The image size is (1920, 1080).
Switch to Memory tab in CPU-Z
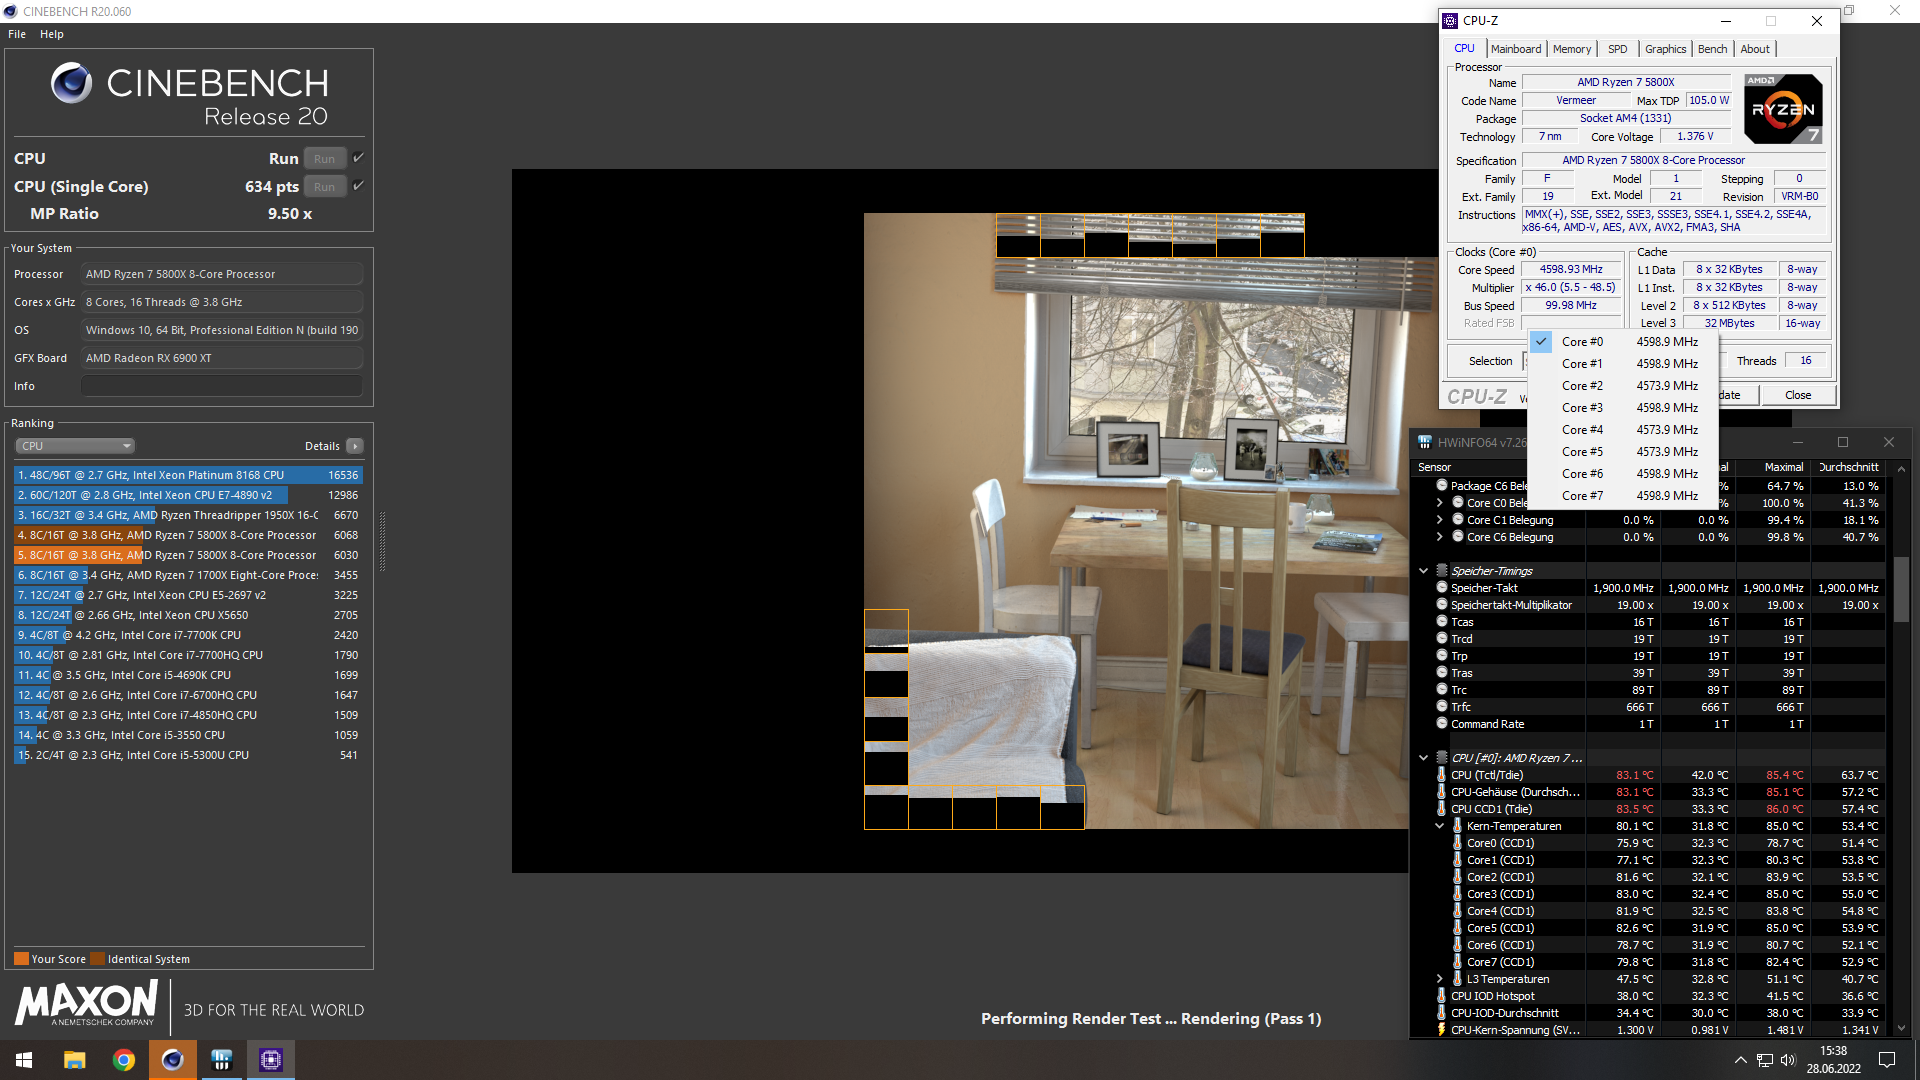tap(1572, 49)
